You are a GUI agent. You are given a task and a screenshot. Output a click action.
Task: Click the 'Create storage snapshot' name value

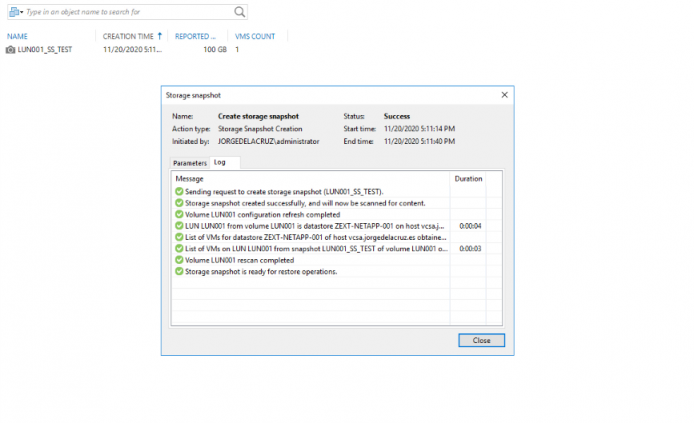[258, 116]
